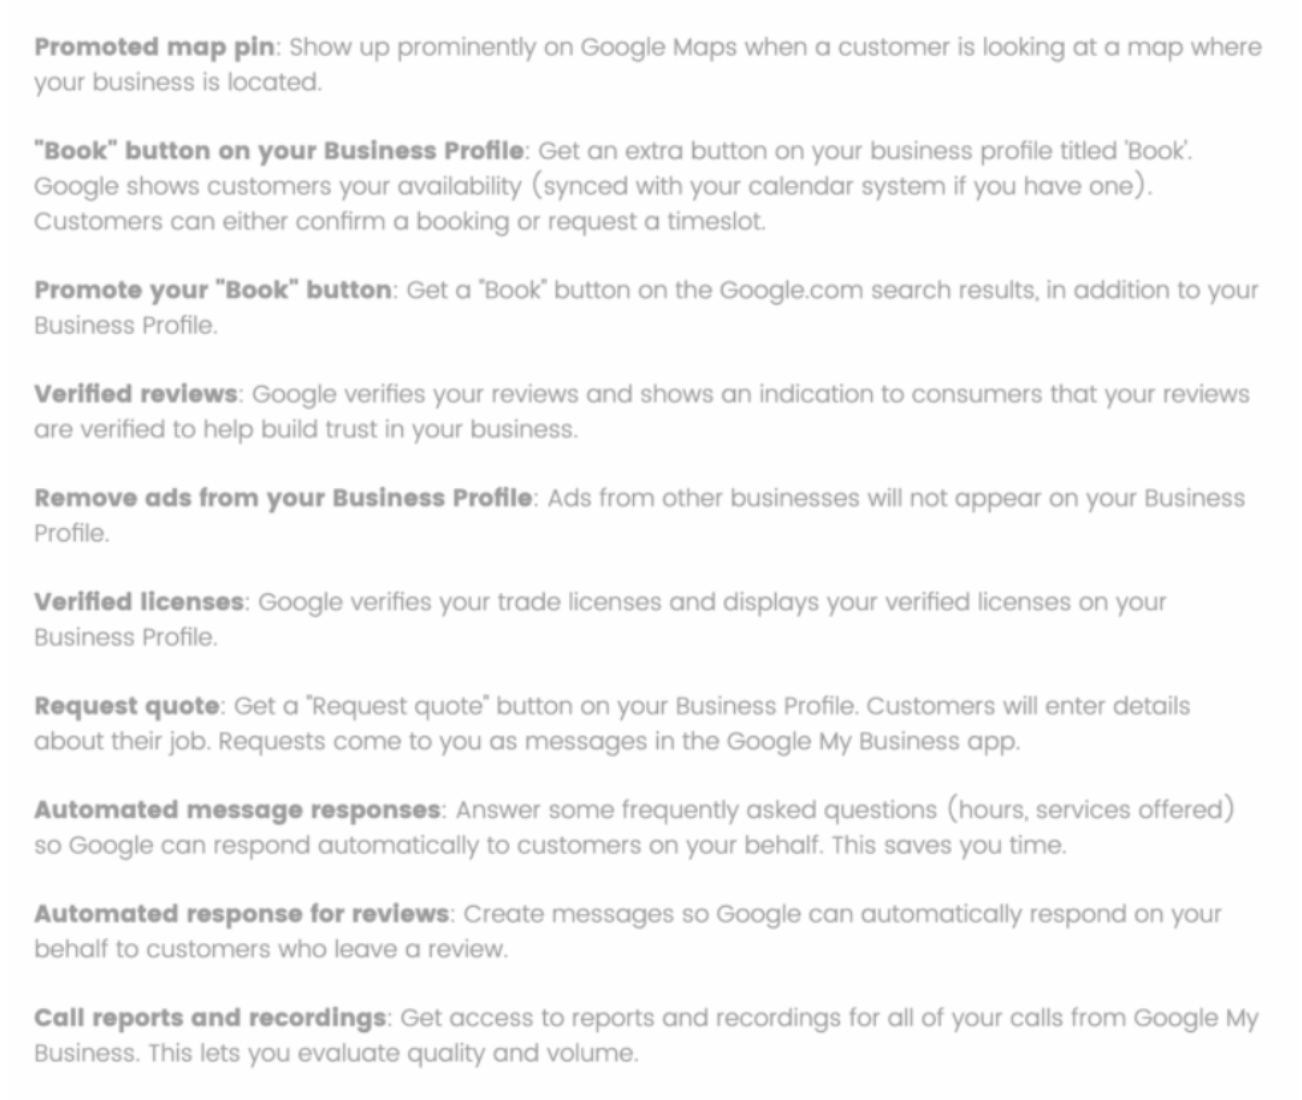Select the "Automated response for reviews" heading

point(241,914)
